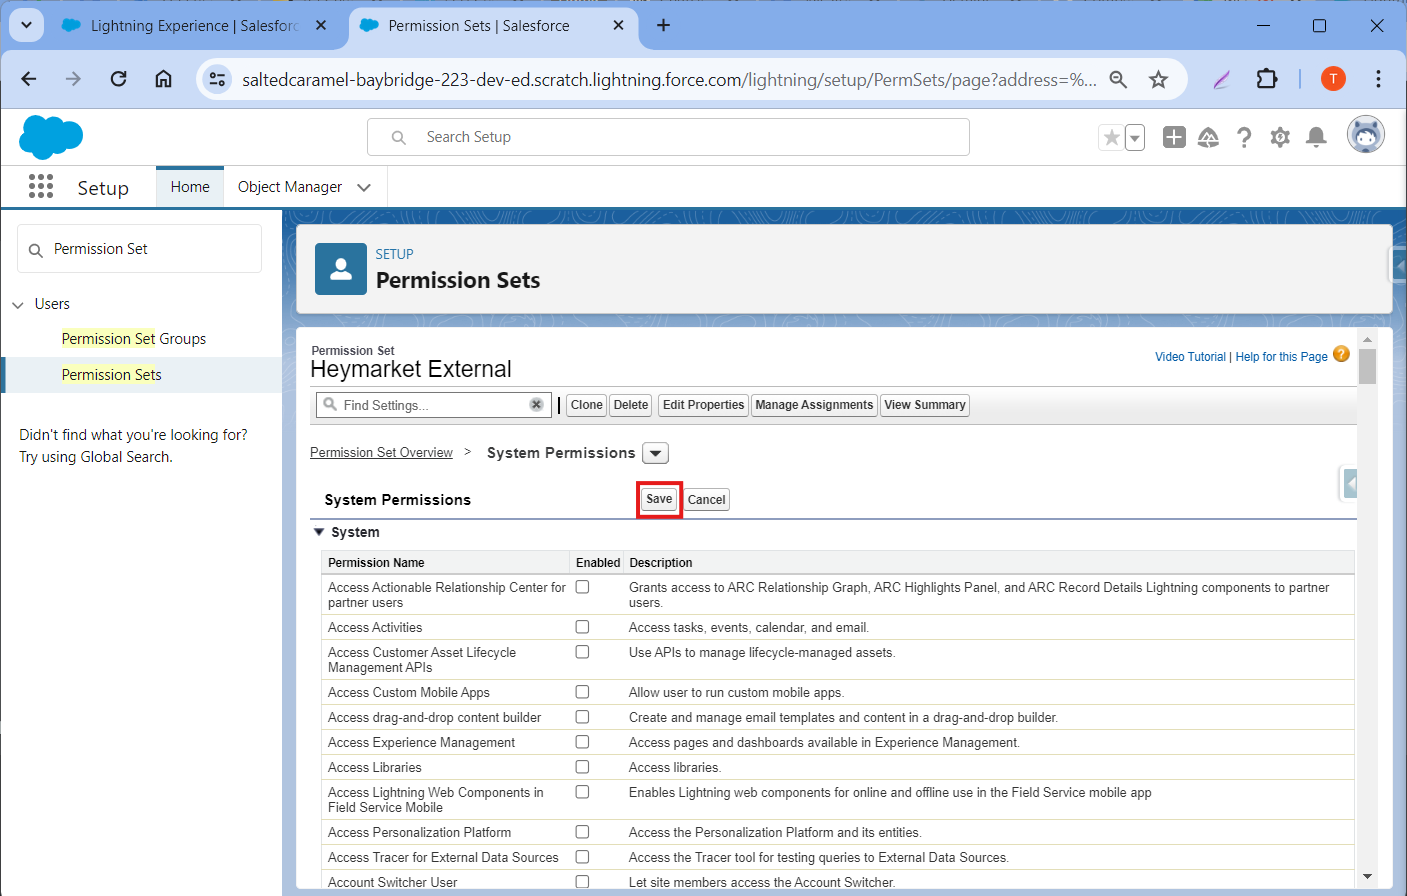Open the Setup gear menu

(x=1280, y=137)
